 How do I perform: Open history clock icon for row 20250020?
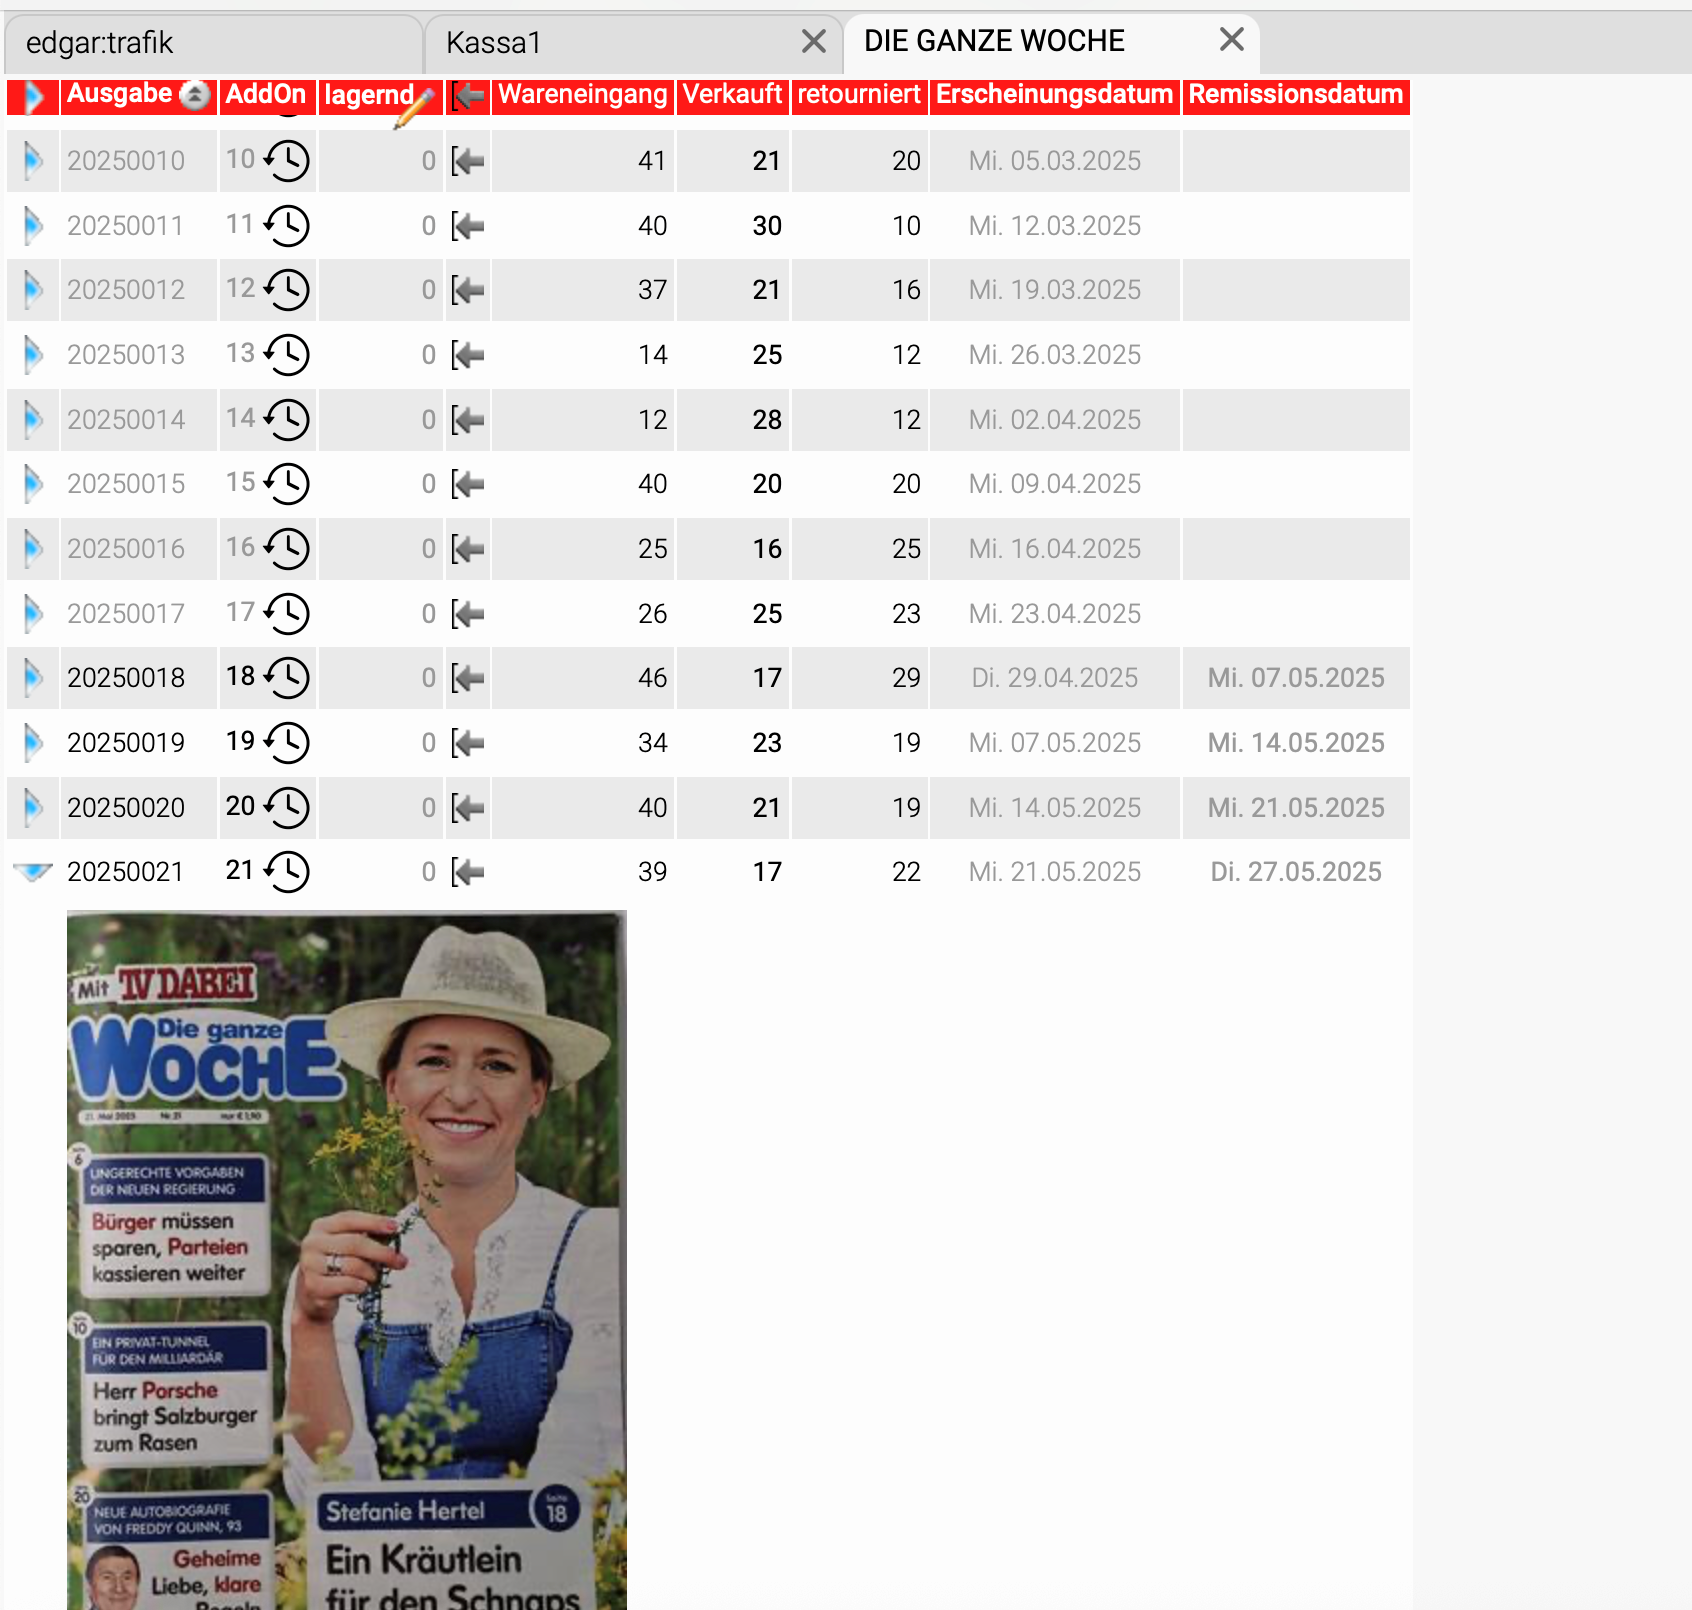[287, 808]
